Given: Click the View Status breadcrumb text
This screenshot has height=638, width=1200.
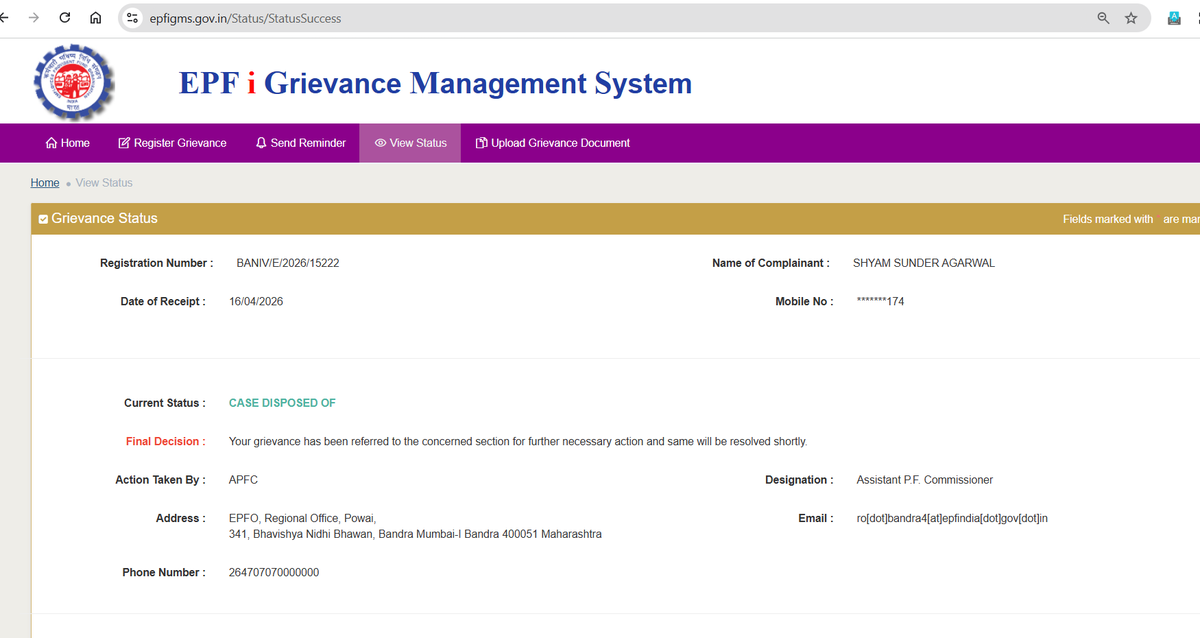Looking at the screenshot, I should (x=104, y=183).
